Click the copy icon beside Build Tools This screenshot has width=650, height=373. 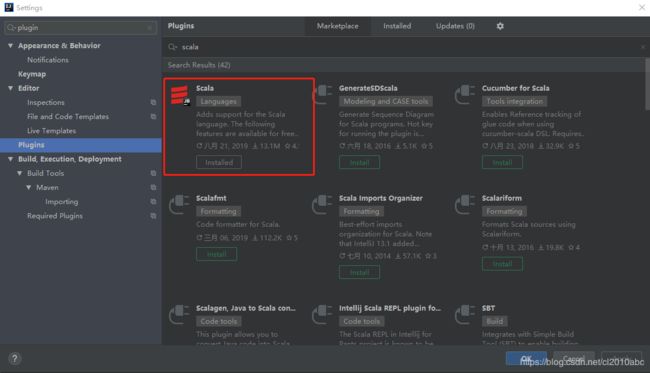[153, 173]
